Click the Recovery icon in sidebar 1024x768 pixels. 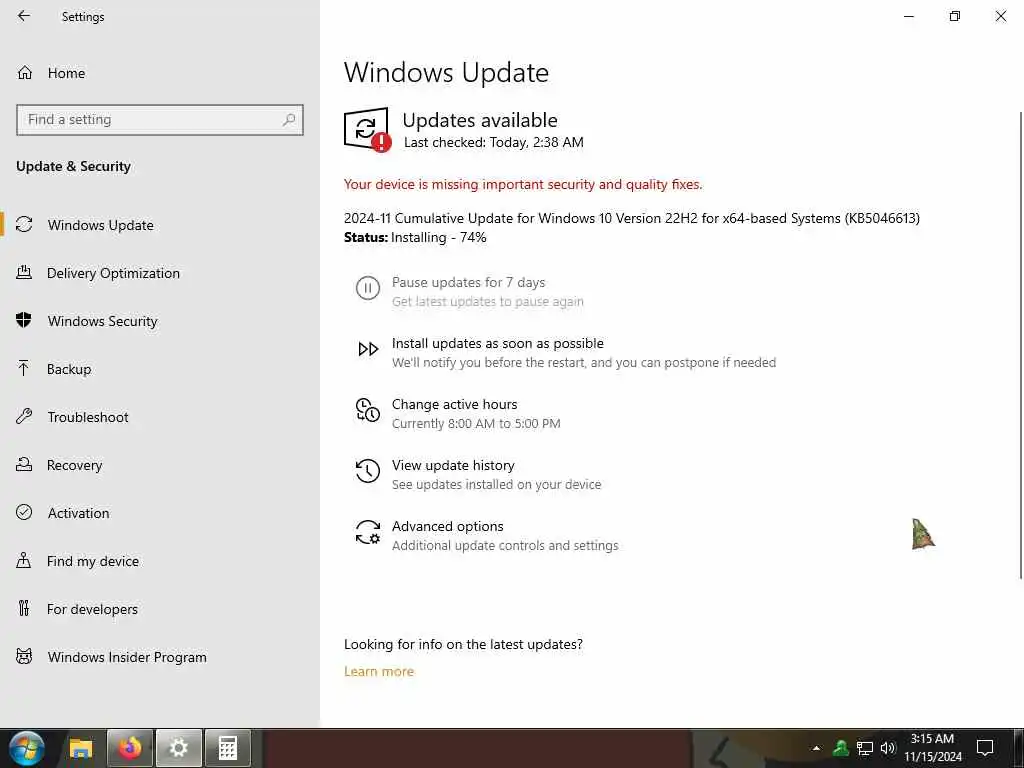24,464
